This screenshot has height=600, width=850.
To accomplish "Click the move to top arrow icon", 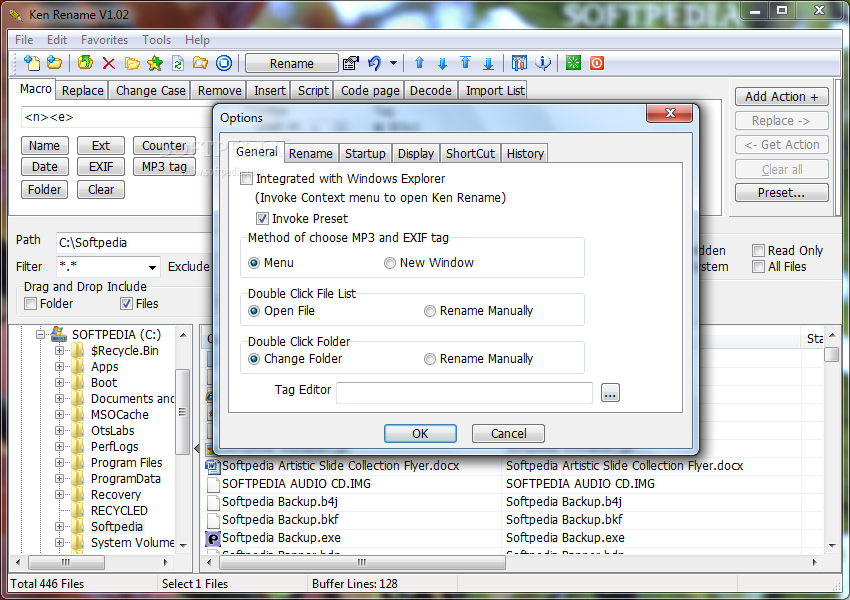I will [x=466, y=63].
